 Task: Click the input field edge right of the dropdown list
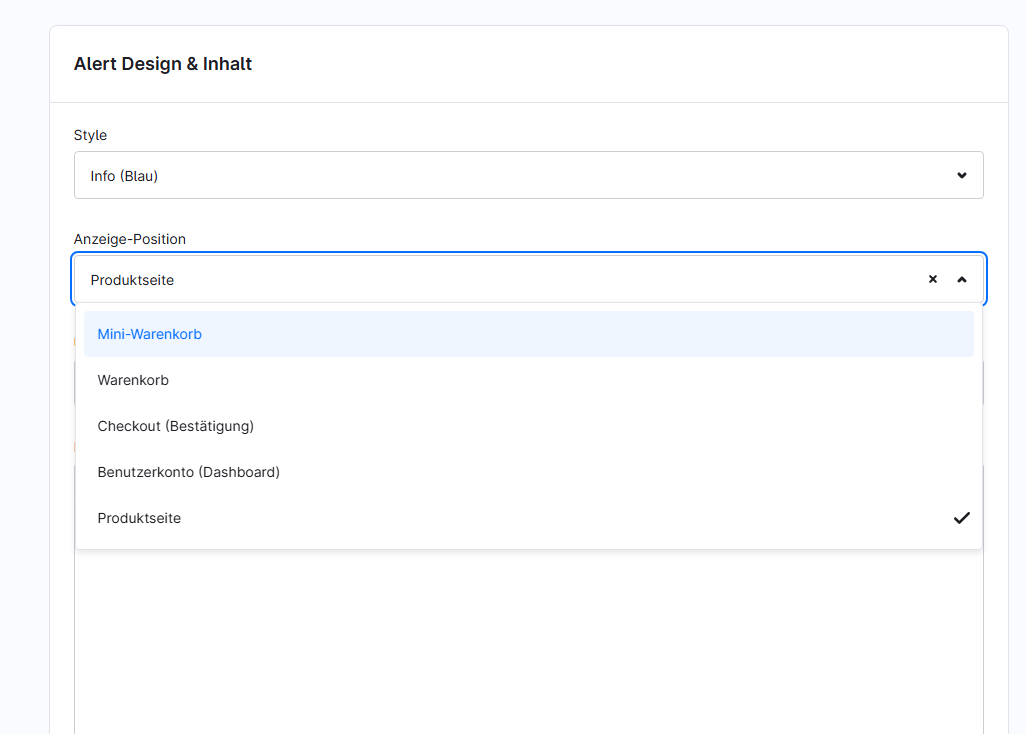coord(984,382)
